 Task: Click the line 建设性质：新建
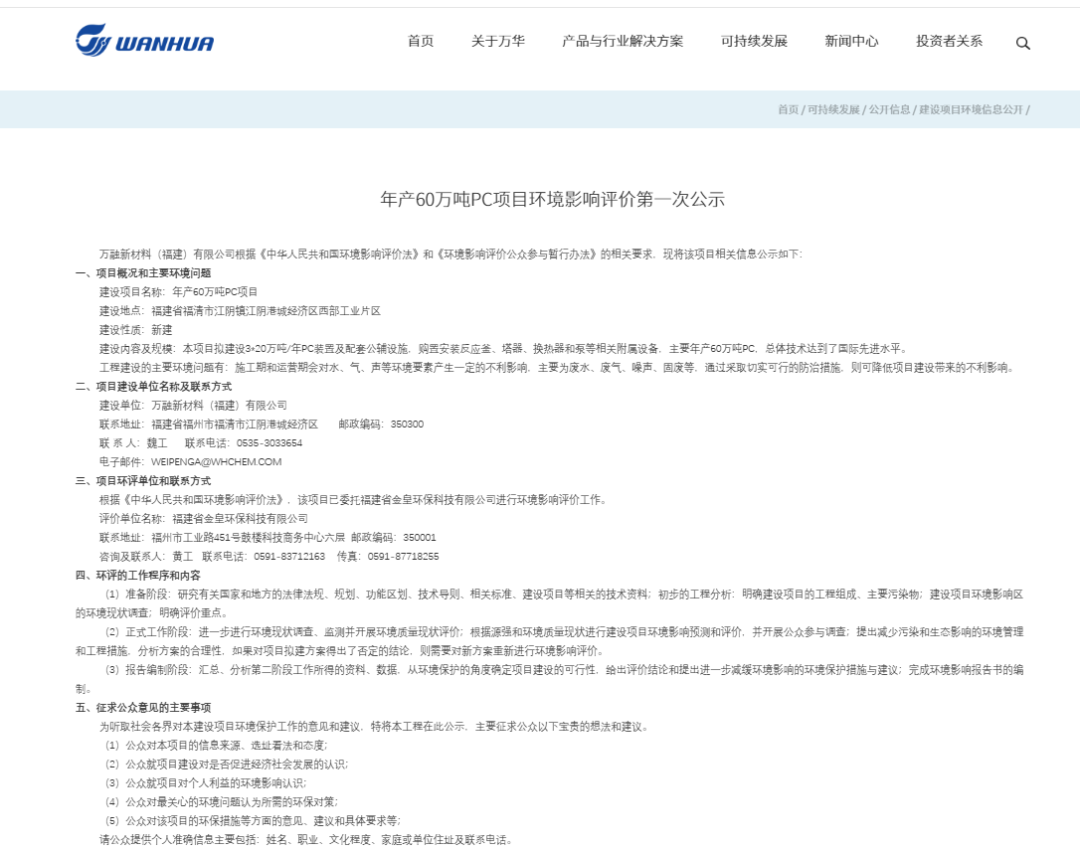[136, 330]
